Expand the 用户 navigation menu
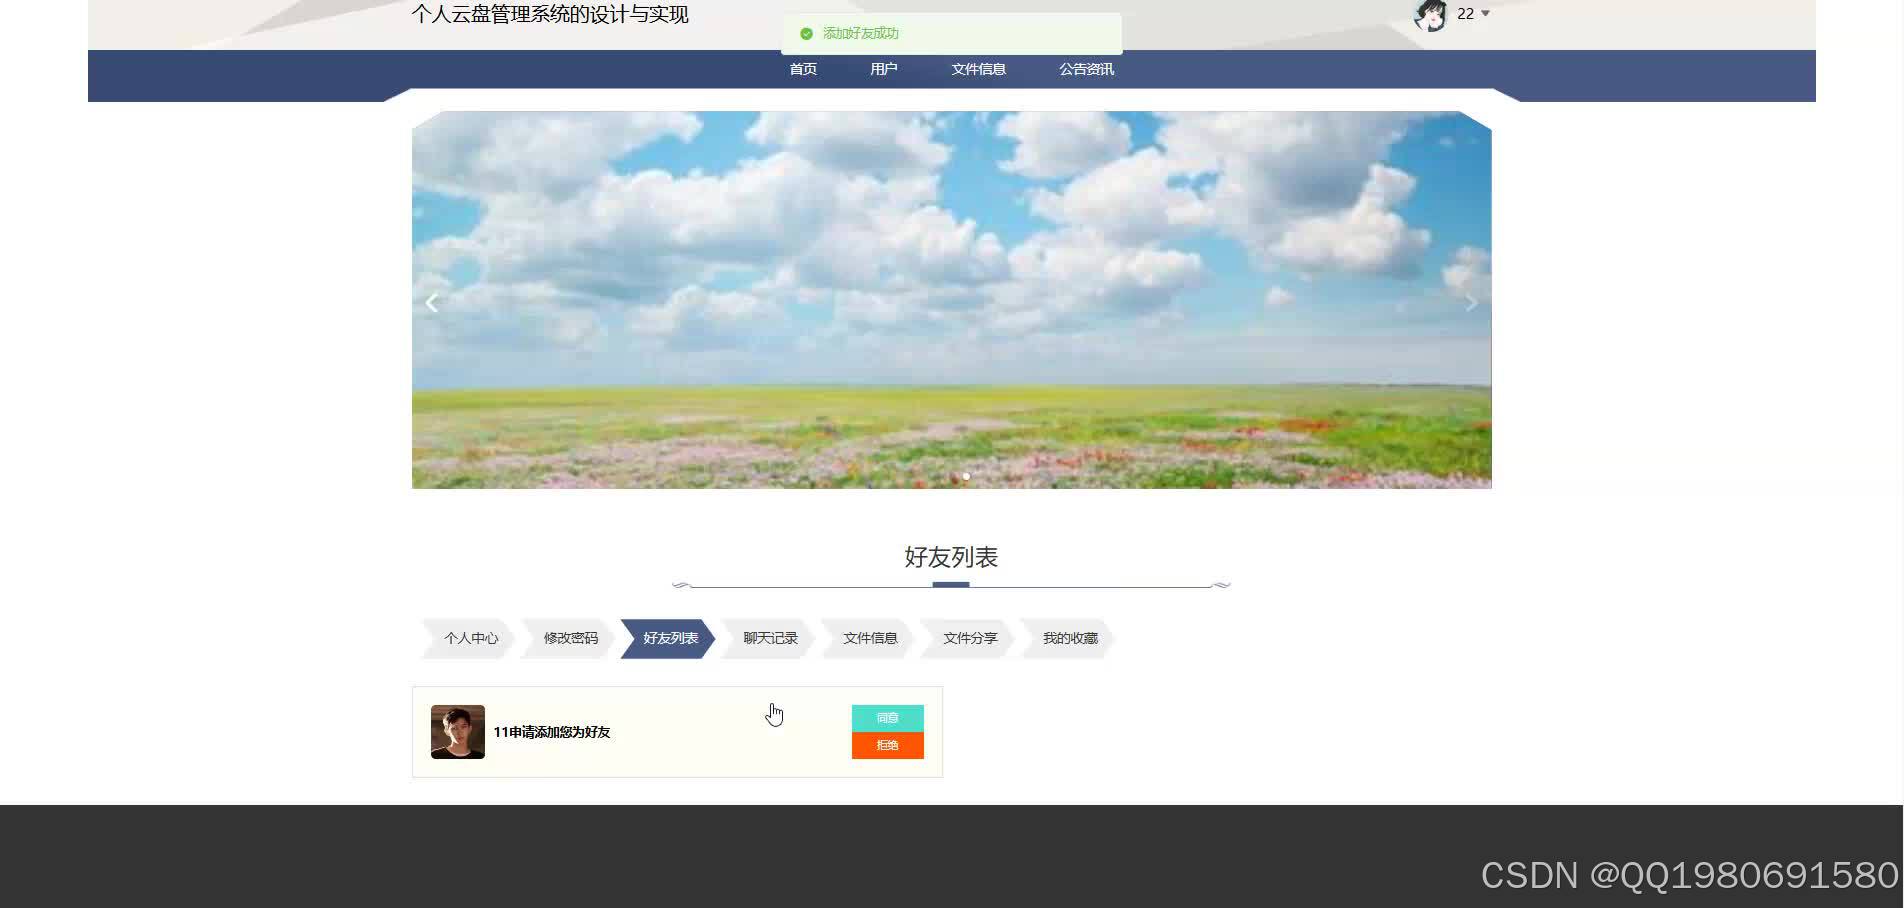 [x=883, y=69]
